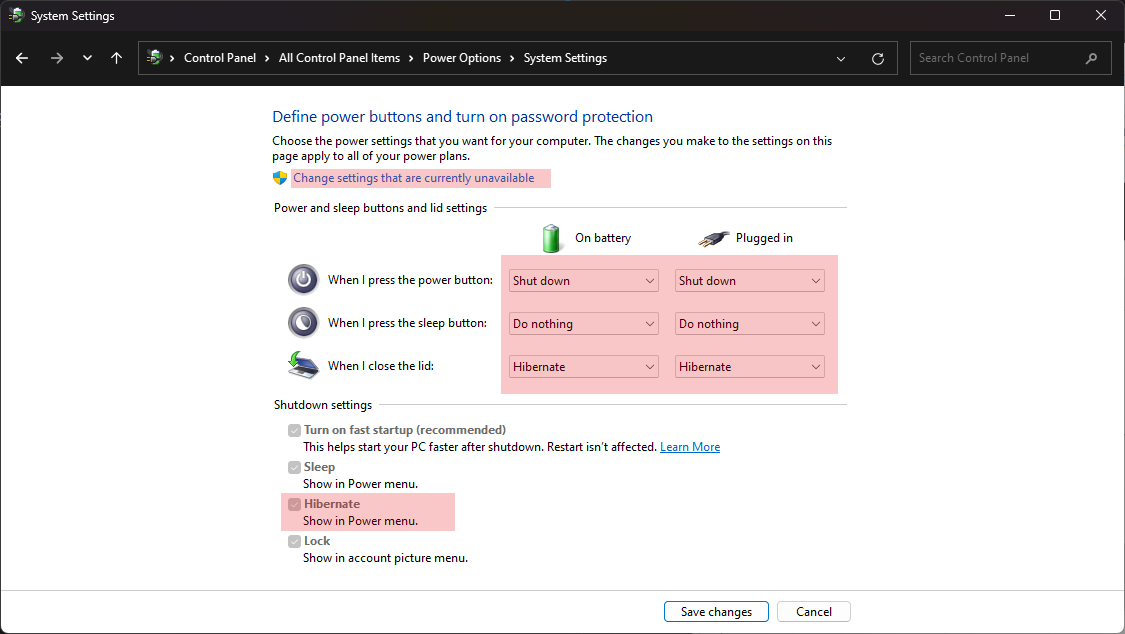Click the battery icon above On battery

tap(551, 238)
